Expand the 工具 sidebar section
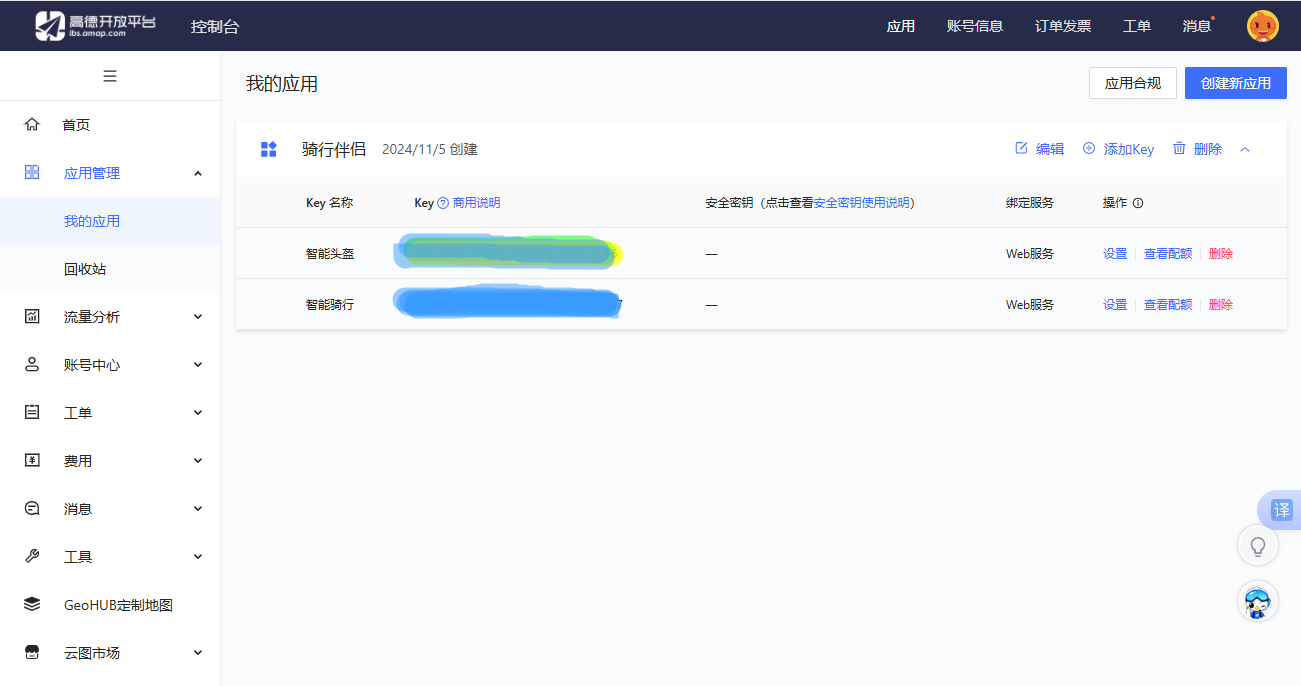Viewport: 1301px width, 686px height. (198, 557)
